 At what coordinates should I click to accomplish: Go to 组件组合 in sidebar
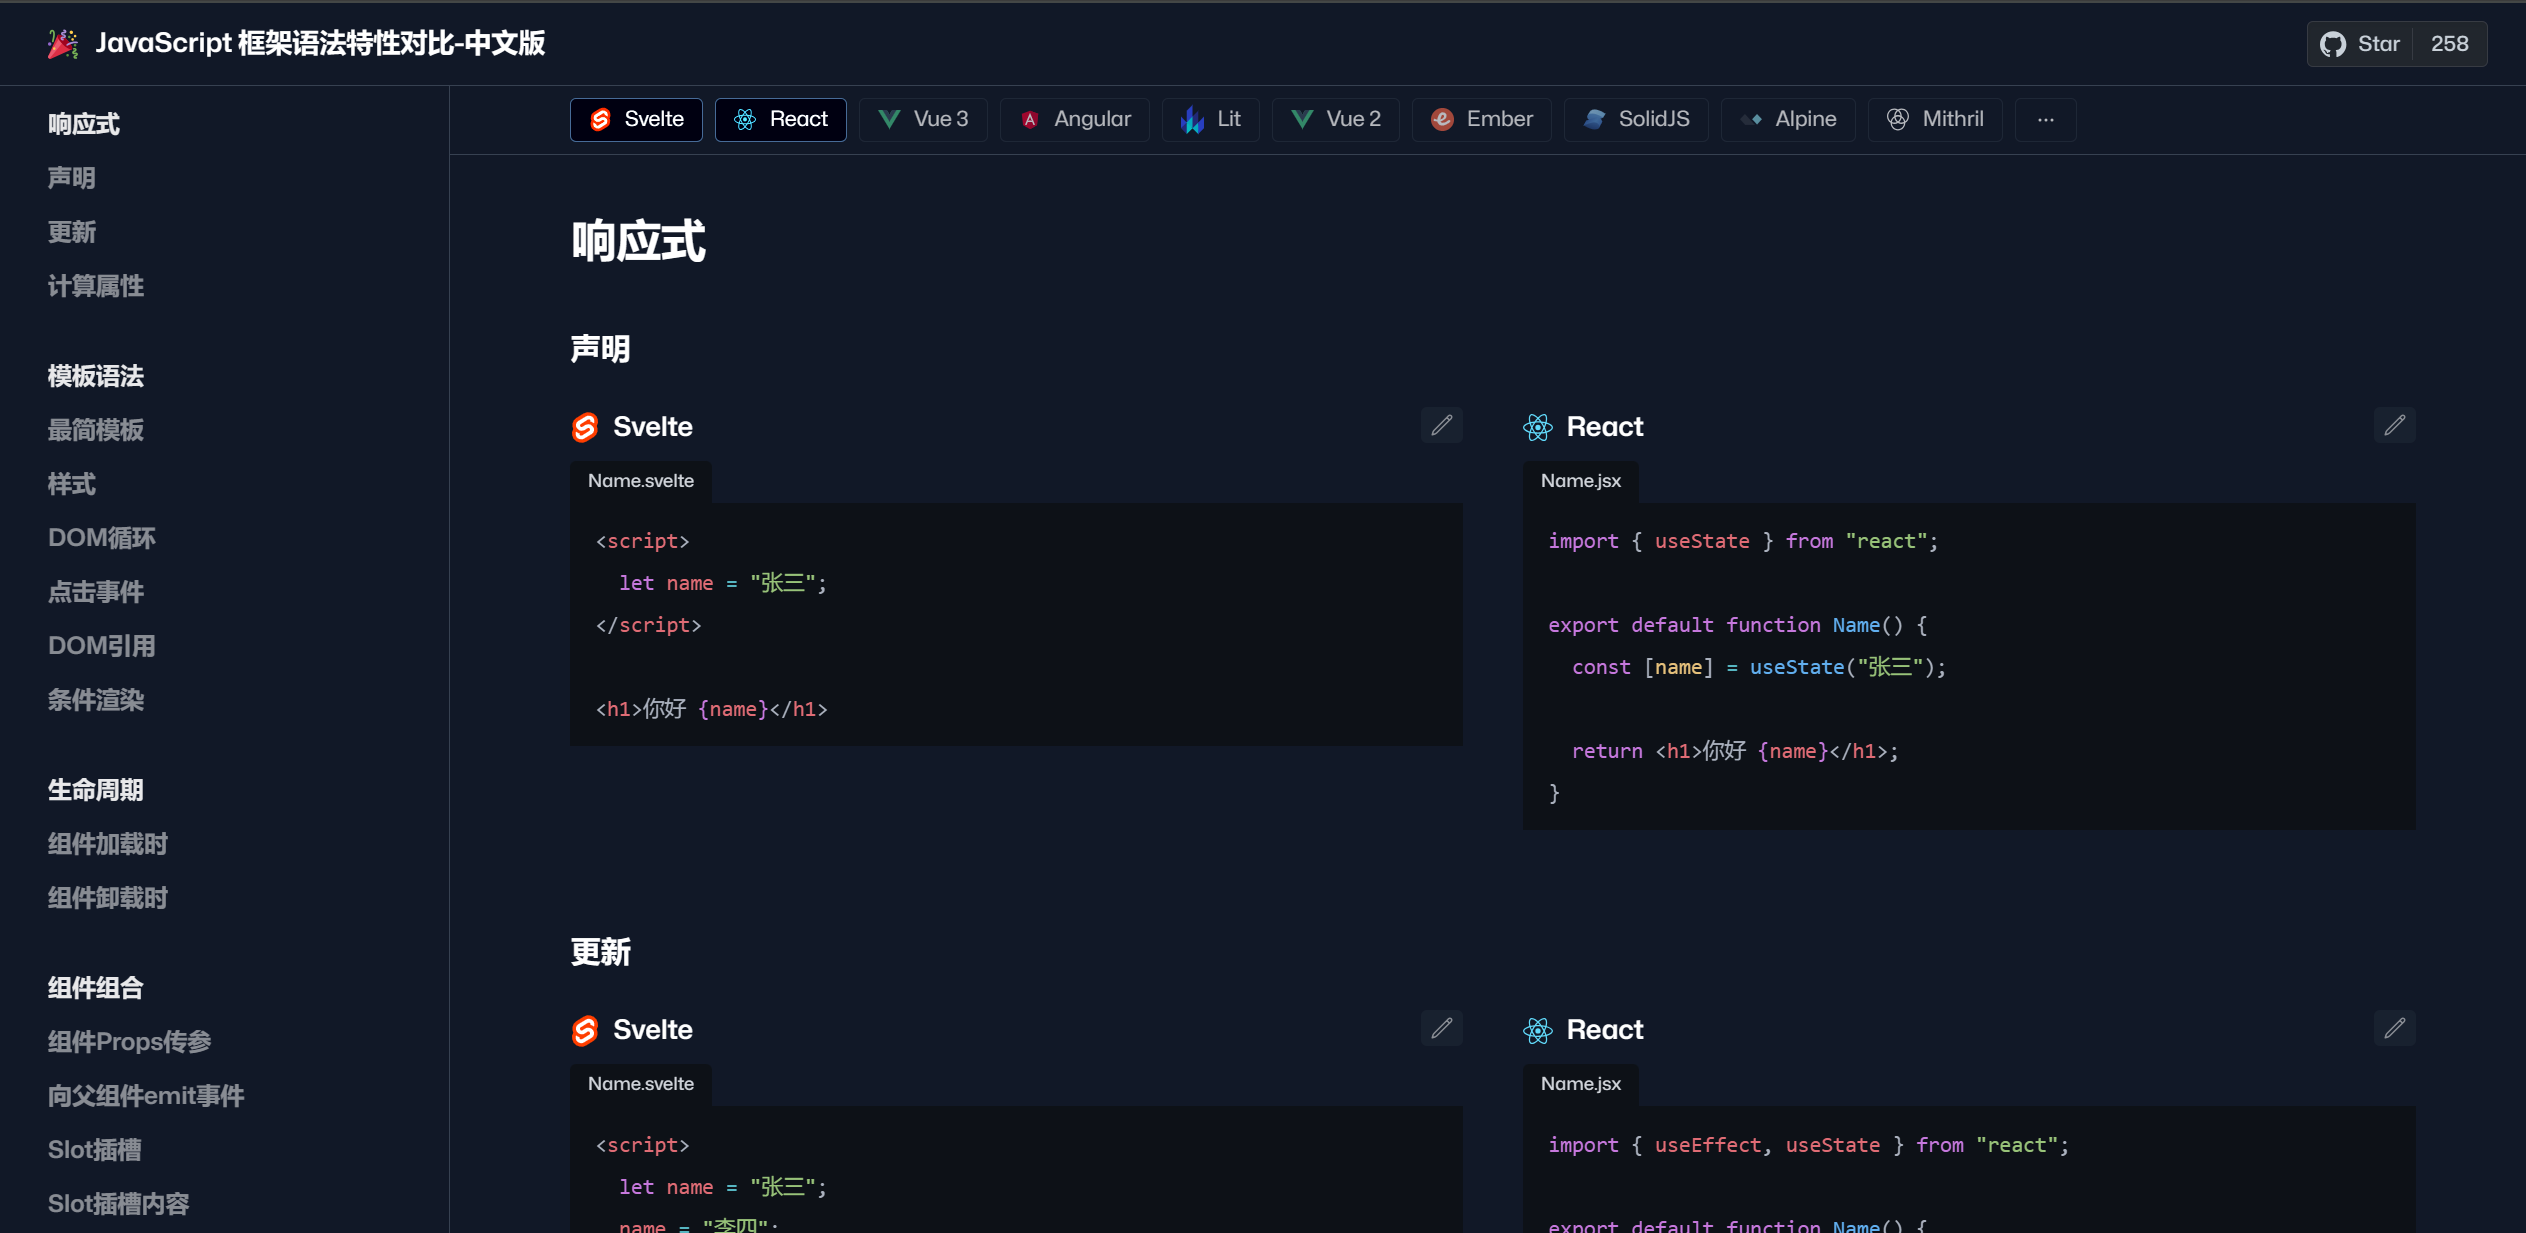[x=96, y=988]
